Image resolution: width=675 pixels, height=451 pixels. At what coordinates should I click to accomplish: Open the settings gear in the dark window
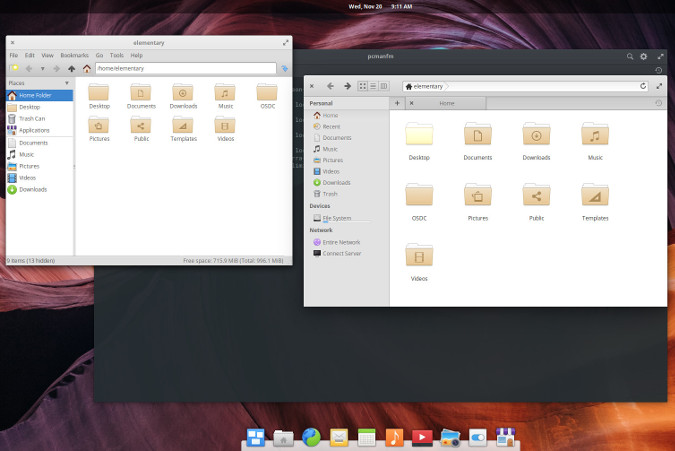click(x=644, y=57)
